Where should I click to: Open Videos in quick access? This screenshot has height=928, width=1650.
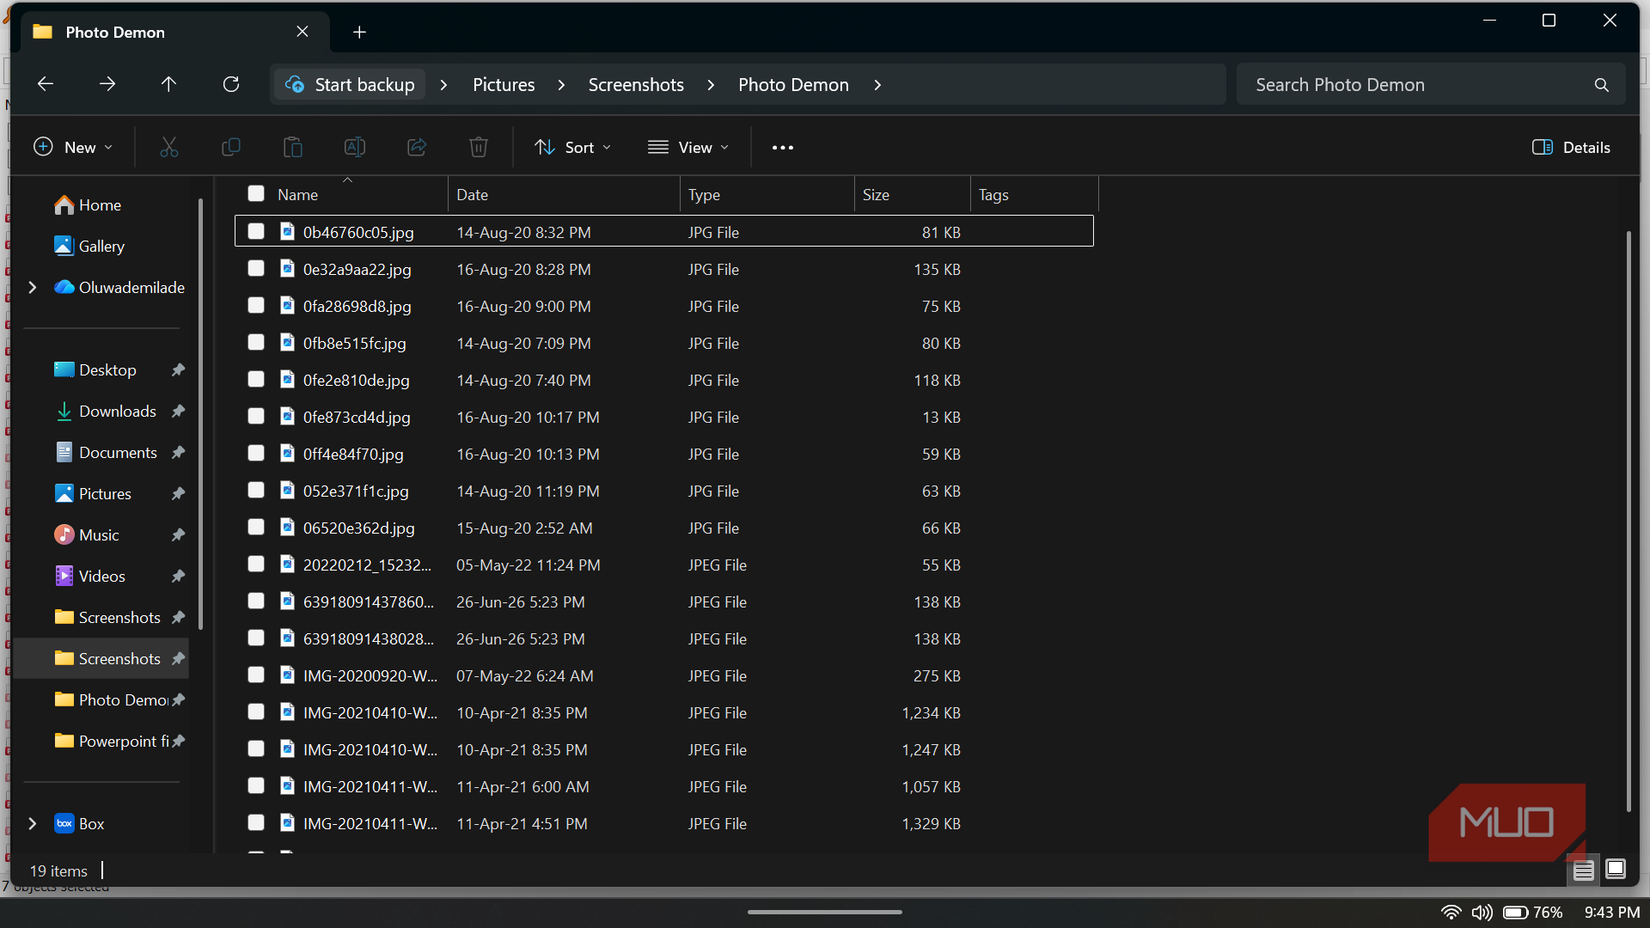(90, 576)
